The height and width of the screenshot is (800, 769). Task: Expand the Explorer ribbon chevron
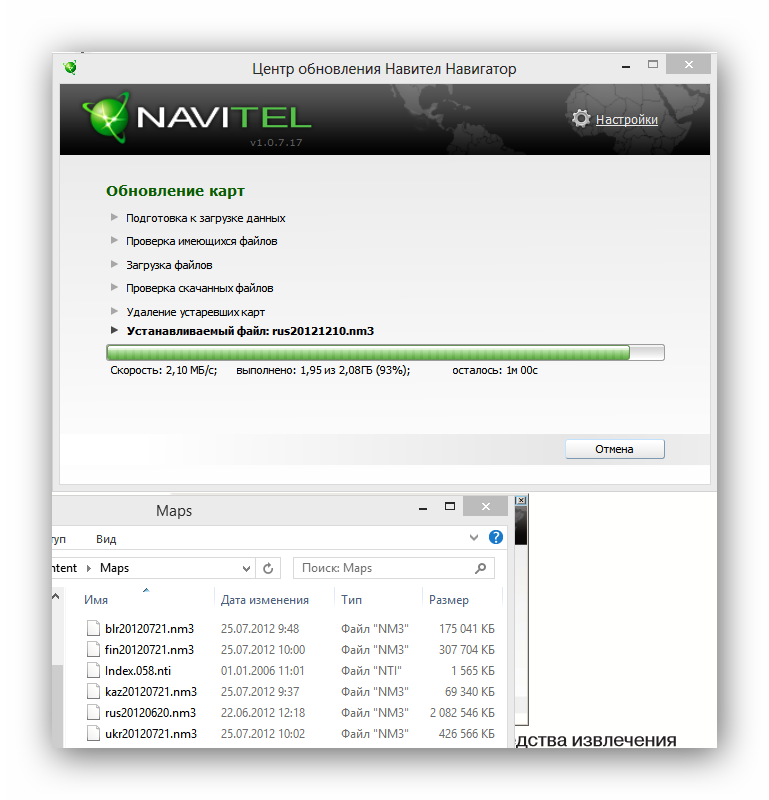(x=474, y=537)
